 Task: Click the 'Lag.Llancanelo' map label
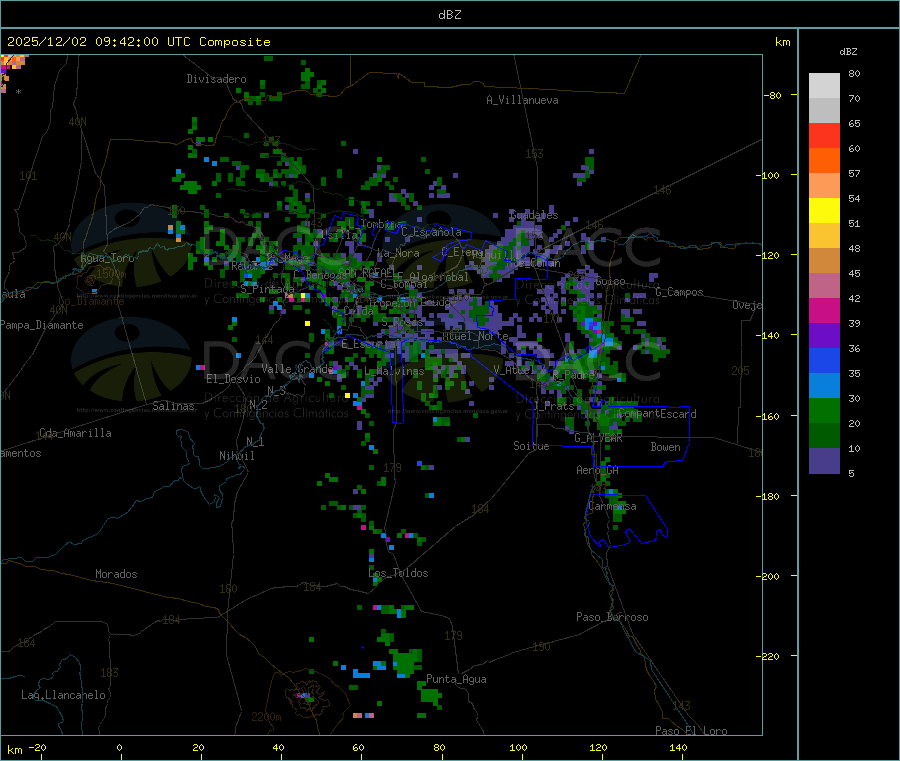64,695
